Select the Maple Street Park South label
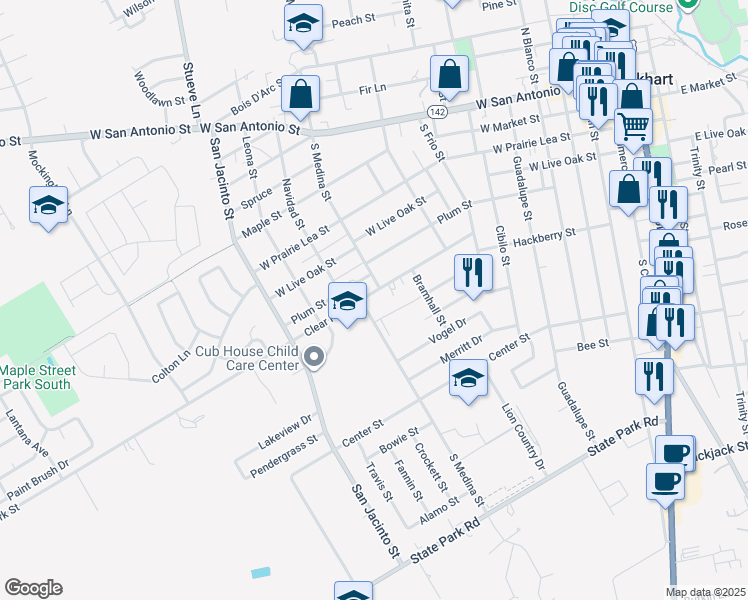This screenshot has width=748, height=600. (38, 376)
